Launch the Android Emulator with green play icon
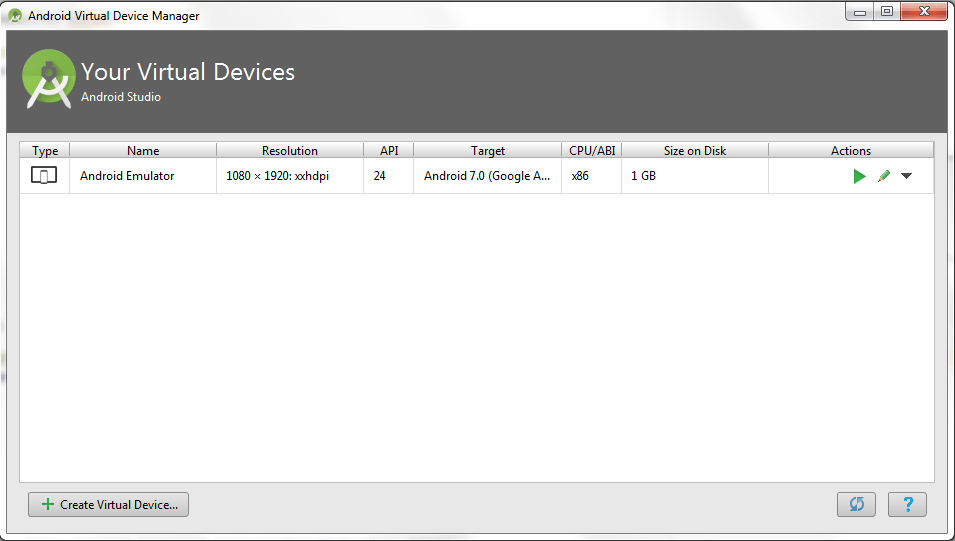Viewport: 955px width, 541px height. (x=859, y=177)
